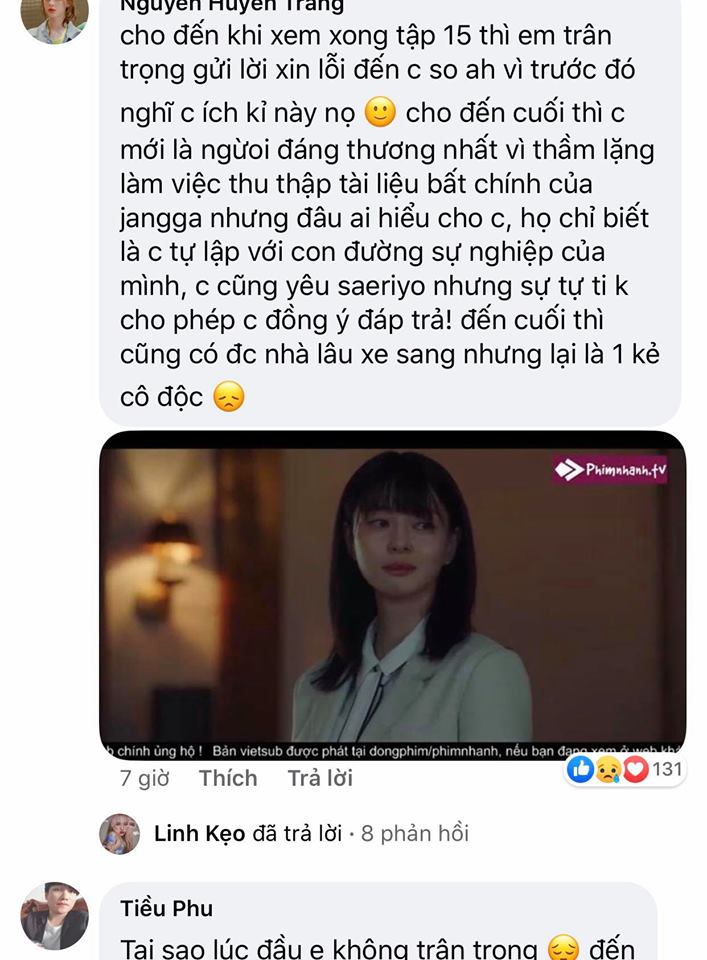Expand the 8 phản hồi replies
707x960 pixels.
pos(415,833)
